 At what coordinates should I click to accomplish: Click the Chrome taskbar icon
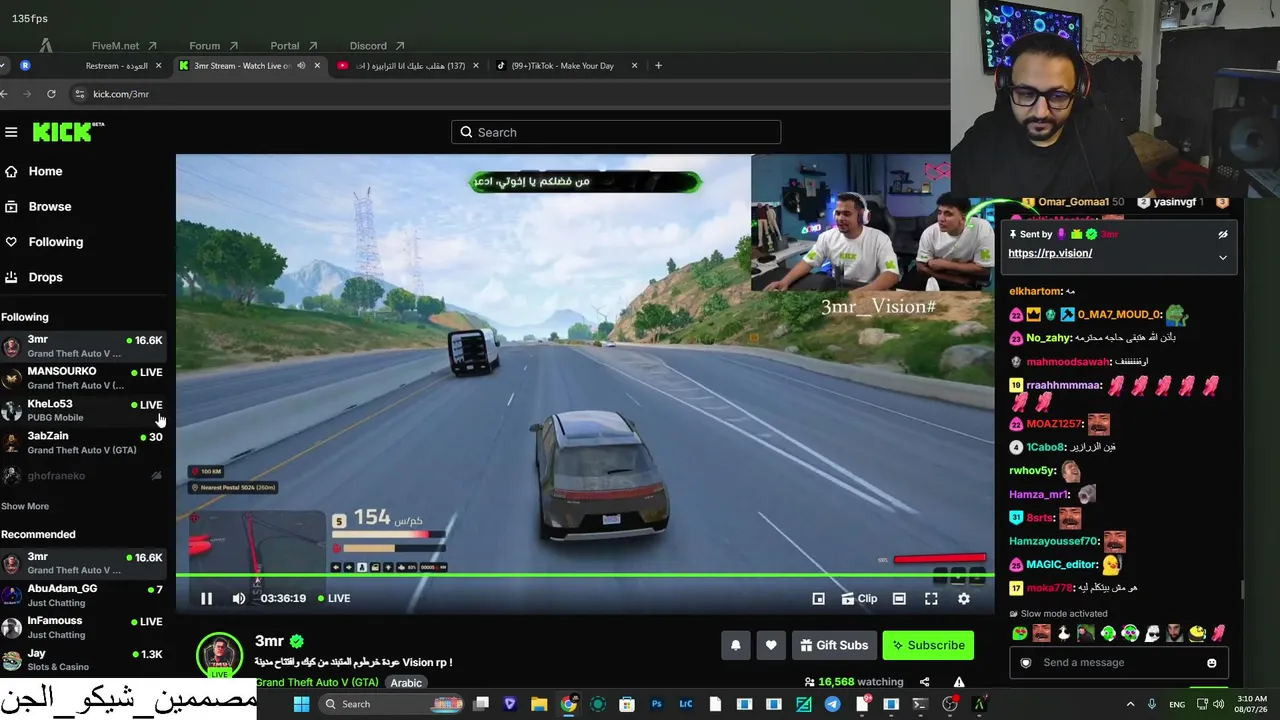pyautogui.click(x=568, y=704)
